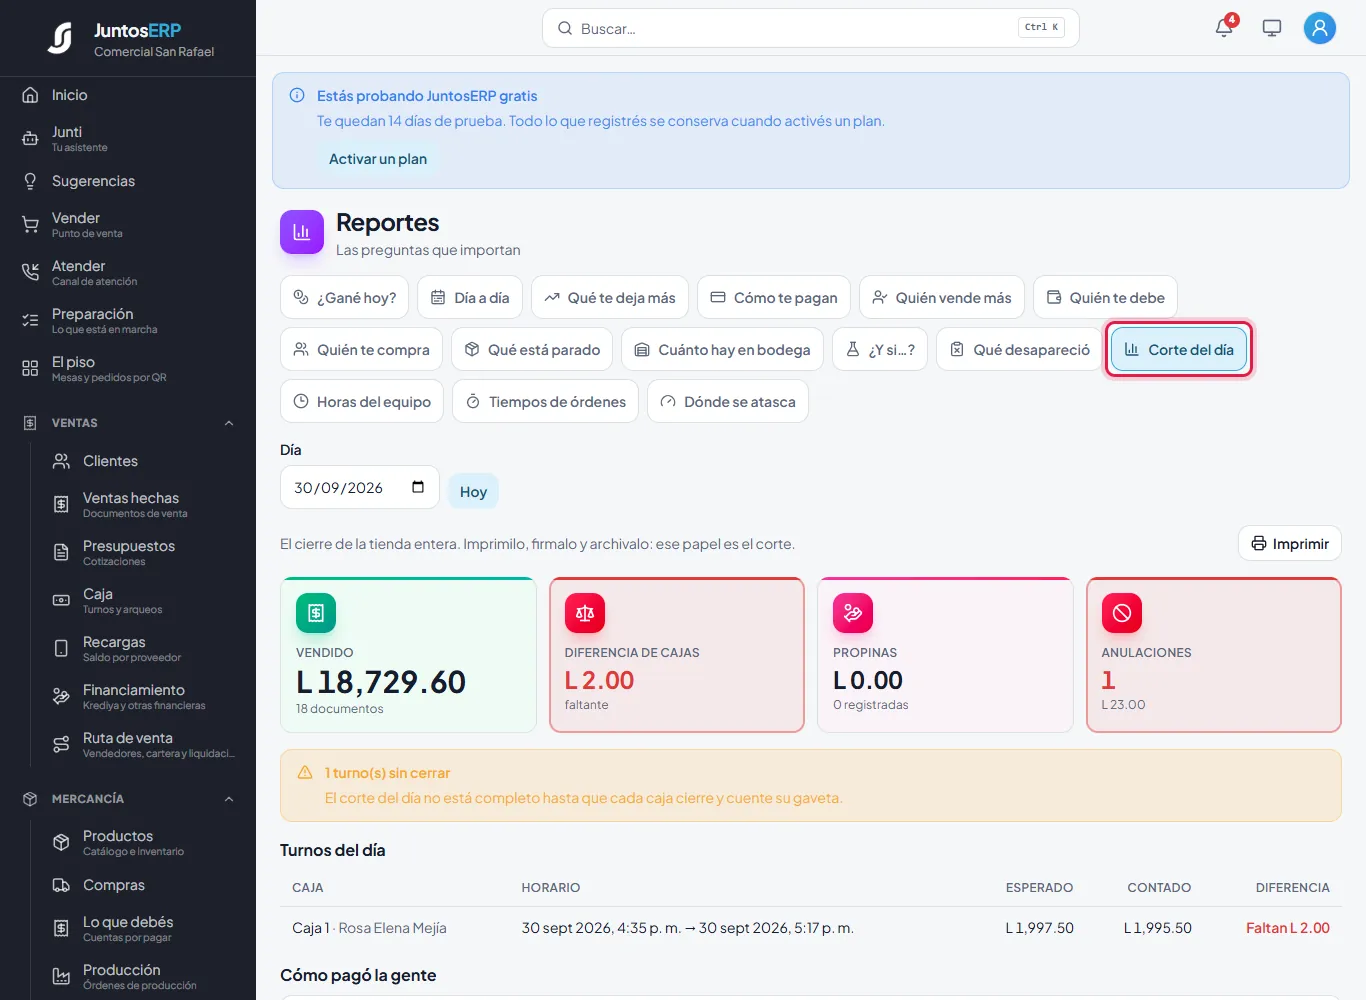Select the Cuánto hay en bodega tab
The image size is (1366, 1000).
coord(722,349)
